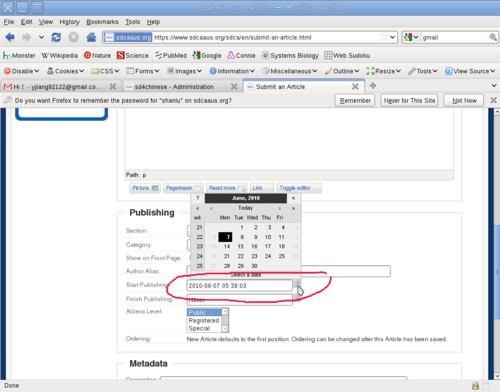Close the sd4chinese Administration tab

pyautogui.click(x=234, y=87)
